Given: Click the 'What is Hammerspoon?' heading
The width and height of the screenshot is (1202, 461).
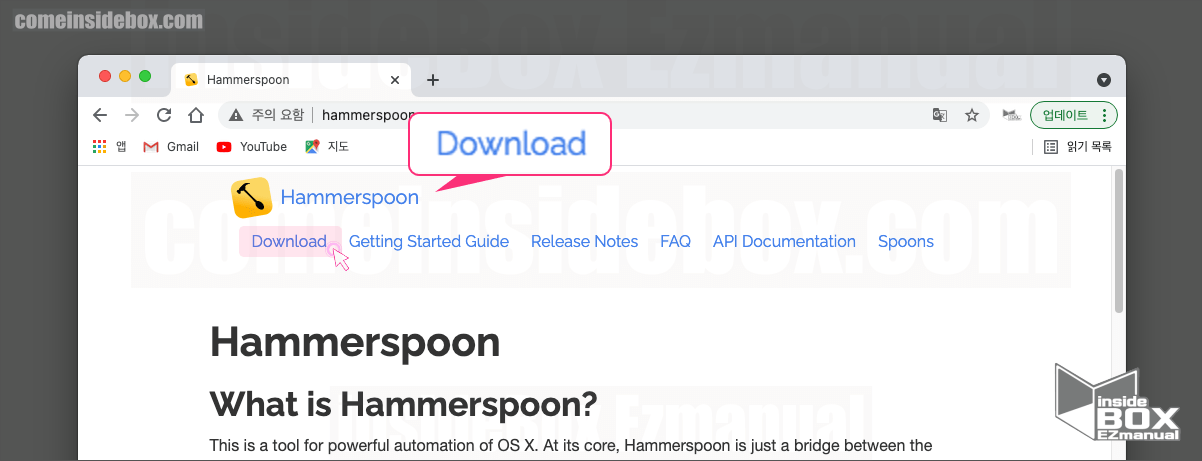Looking at the screenshot, I should click(x=403, y=404).
